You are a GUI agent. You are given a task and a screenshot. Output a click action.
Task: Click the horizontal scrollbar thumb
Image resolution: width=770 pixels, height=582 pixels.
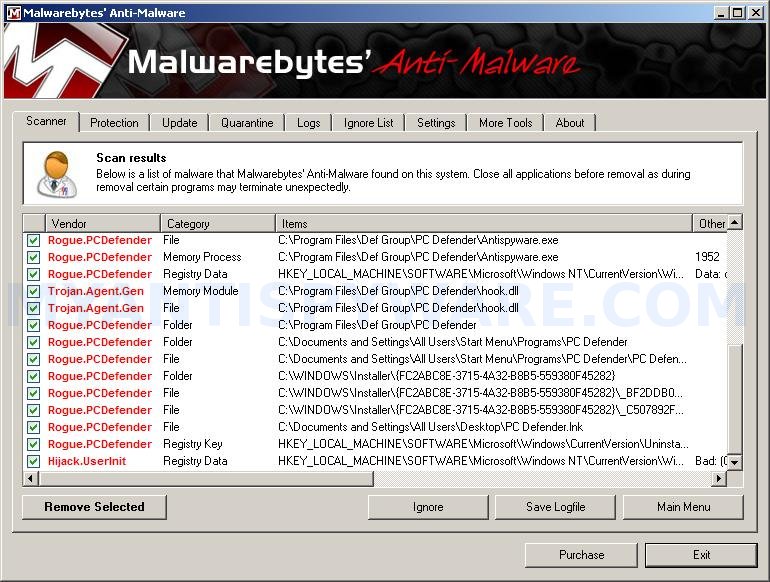pos(206,478)
